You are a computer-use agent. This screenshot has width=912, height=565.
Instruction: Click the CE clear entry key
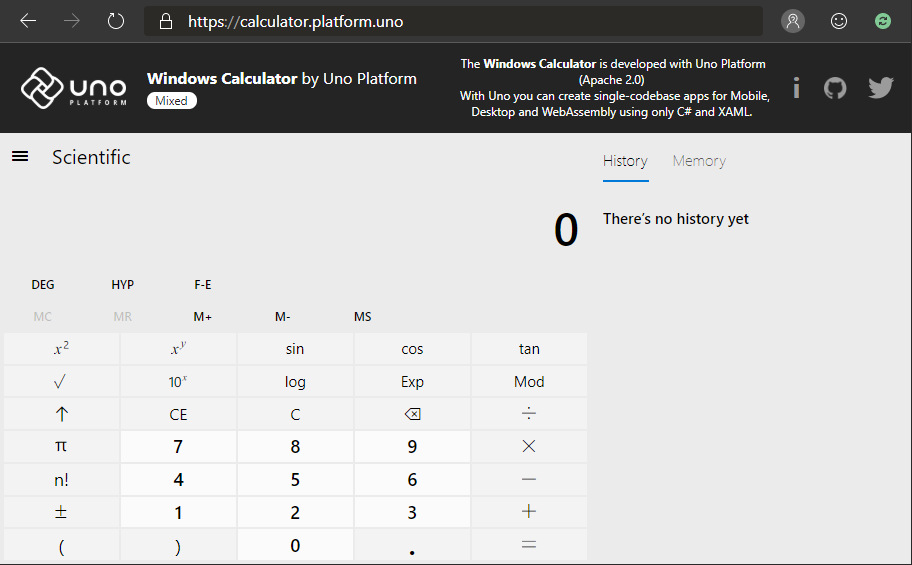[x=178, y=414]
